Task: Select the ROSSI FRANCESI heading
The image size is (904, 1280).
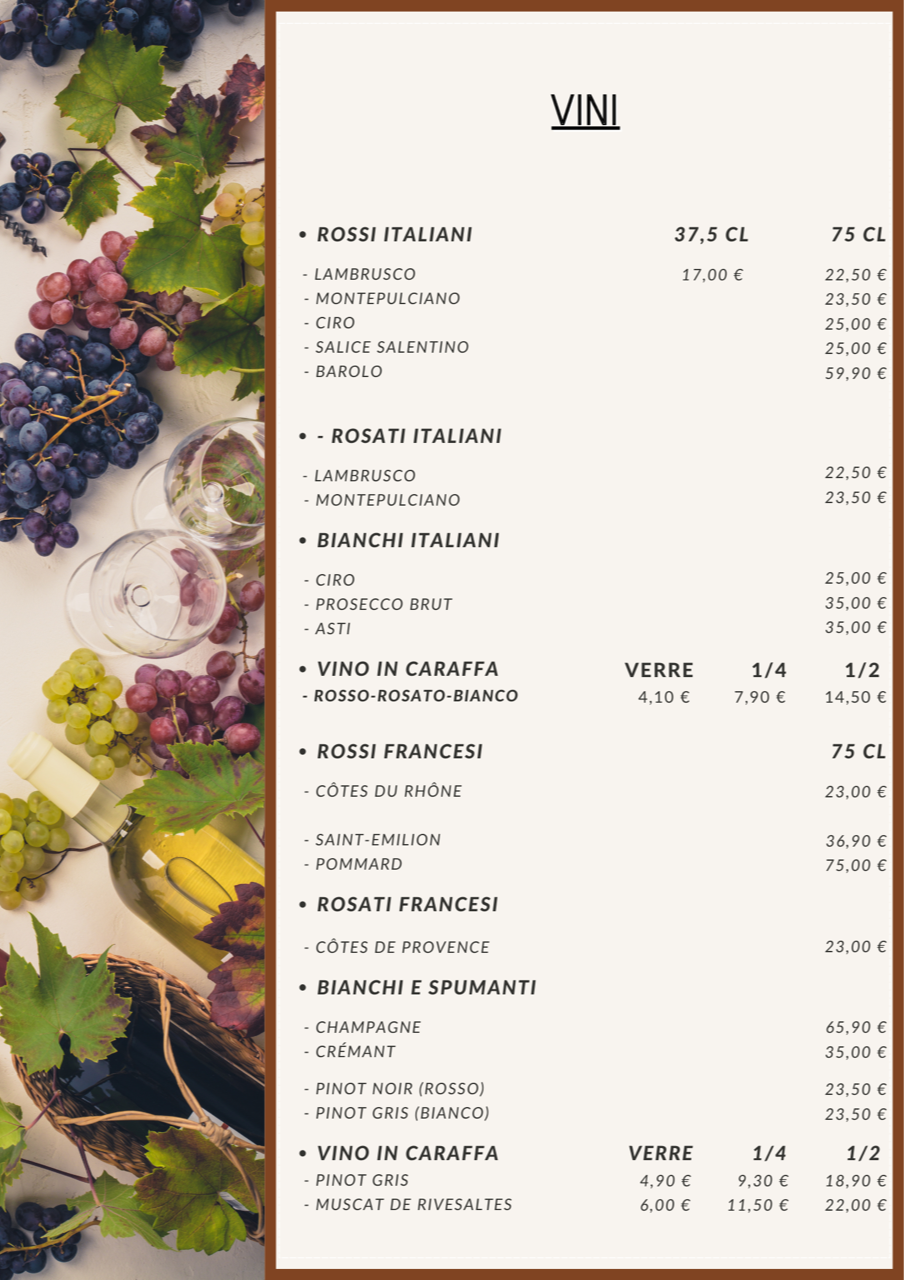Action: [399, 751]
